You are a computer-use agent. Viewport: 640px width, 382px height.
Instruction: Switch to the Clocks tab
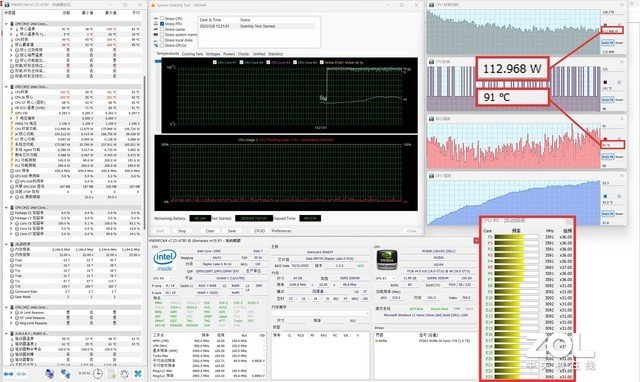tap(243, 53)
